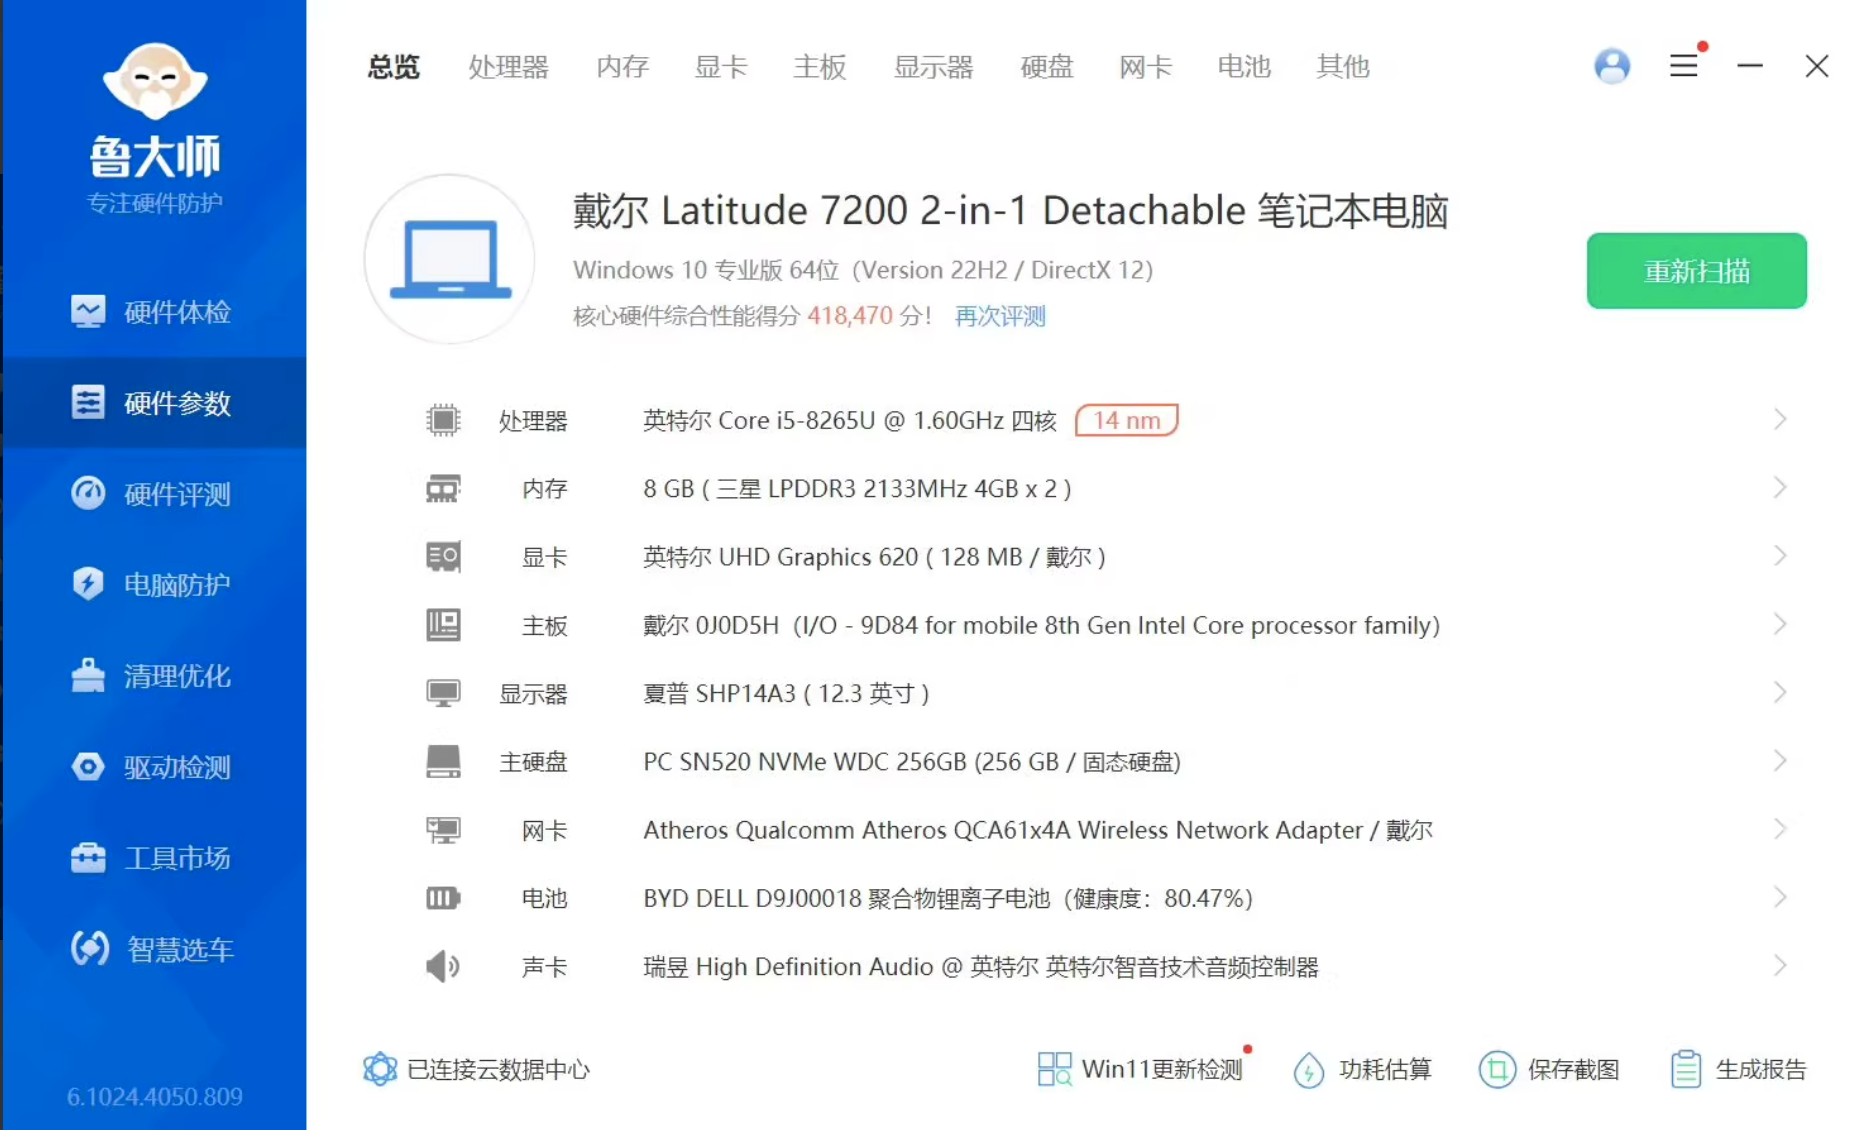Screen dimensions: 1858x1130
Task: Expand the 主板 row chevron
Action: 1780,624
